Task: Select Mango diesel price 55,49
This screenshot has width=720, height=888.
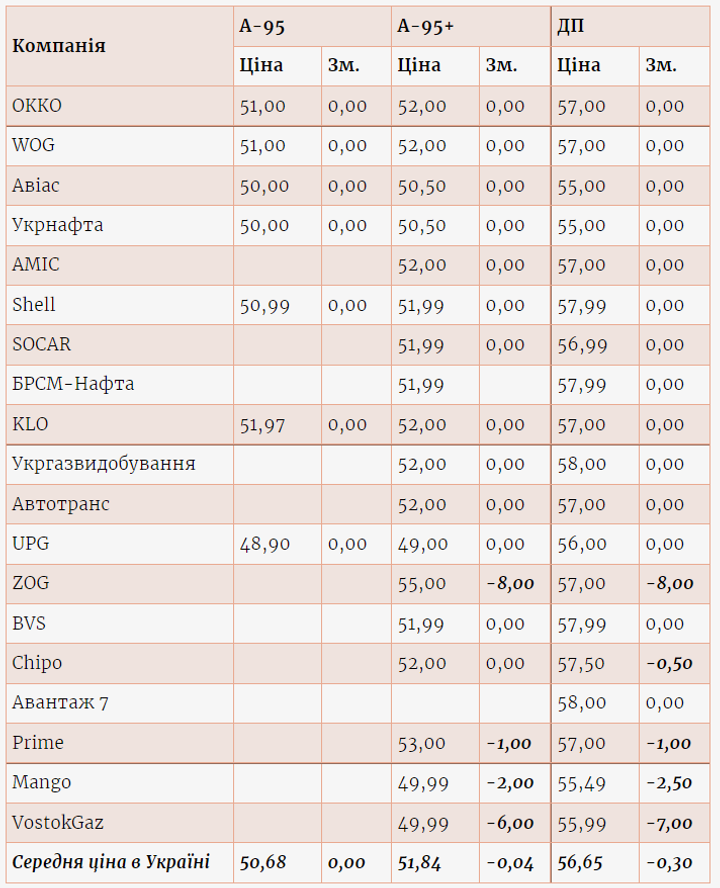Action: pos(581,783)
